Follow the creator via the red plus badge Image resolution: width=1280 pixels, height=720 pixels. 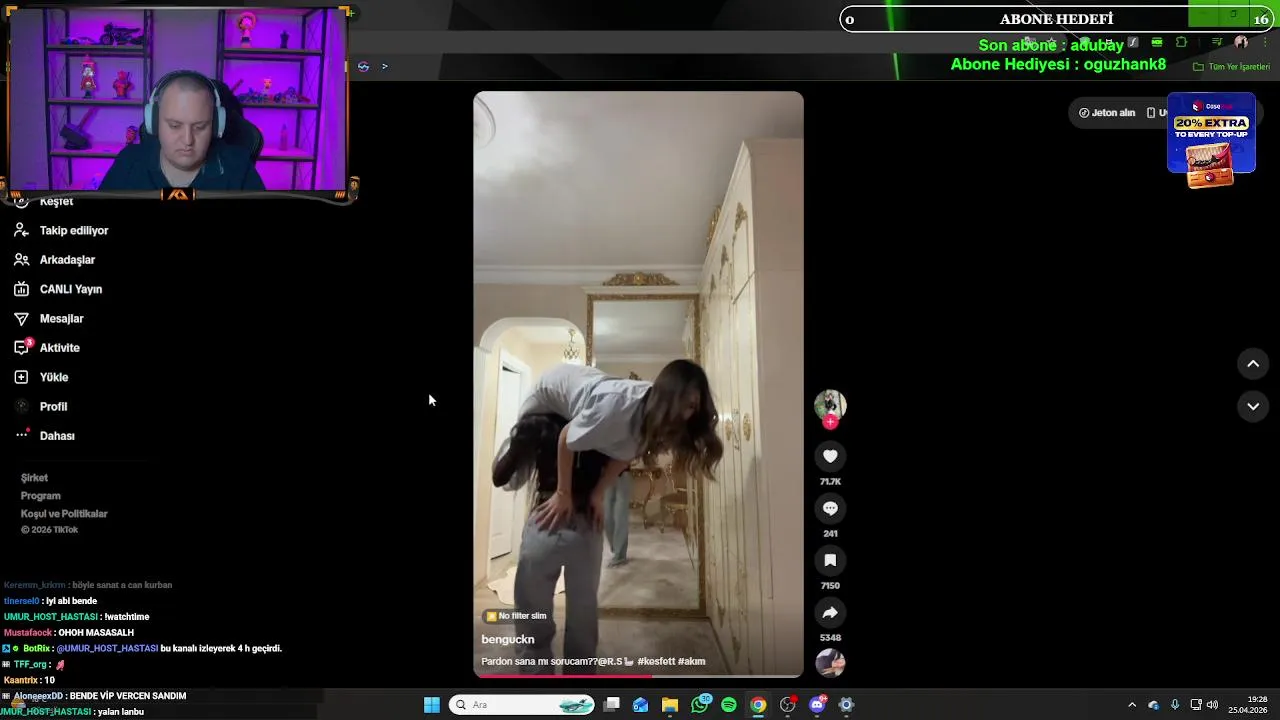coord(830,422)
